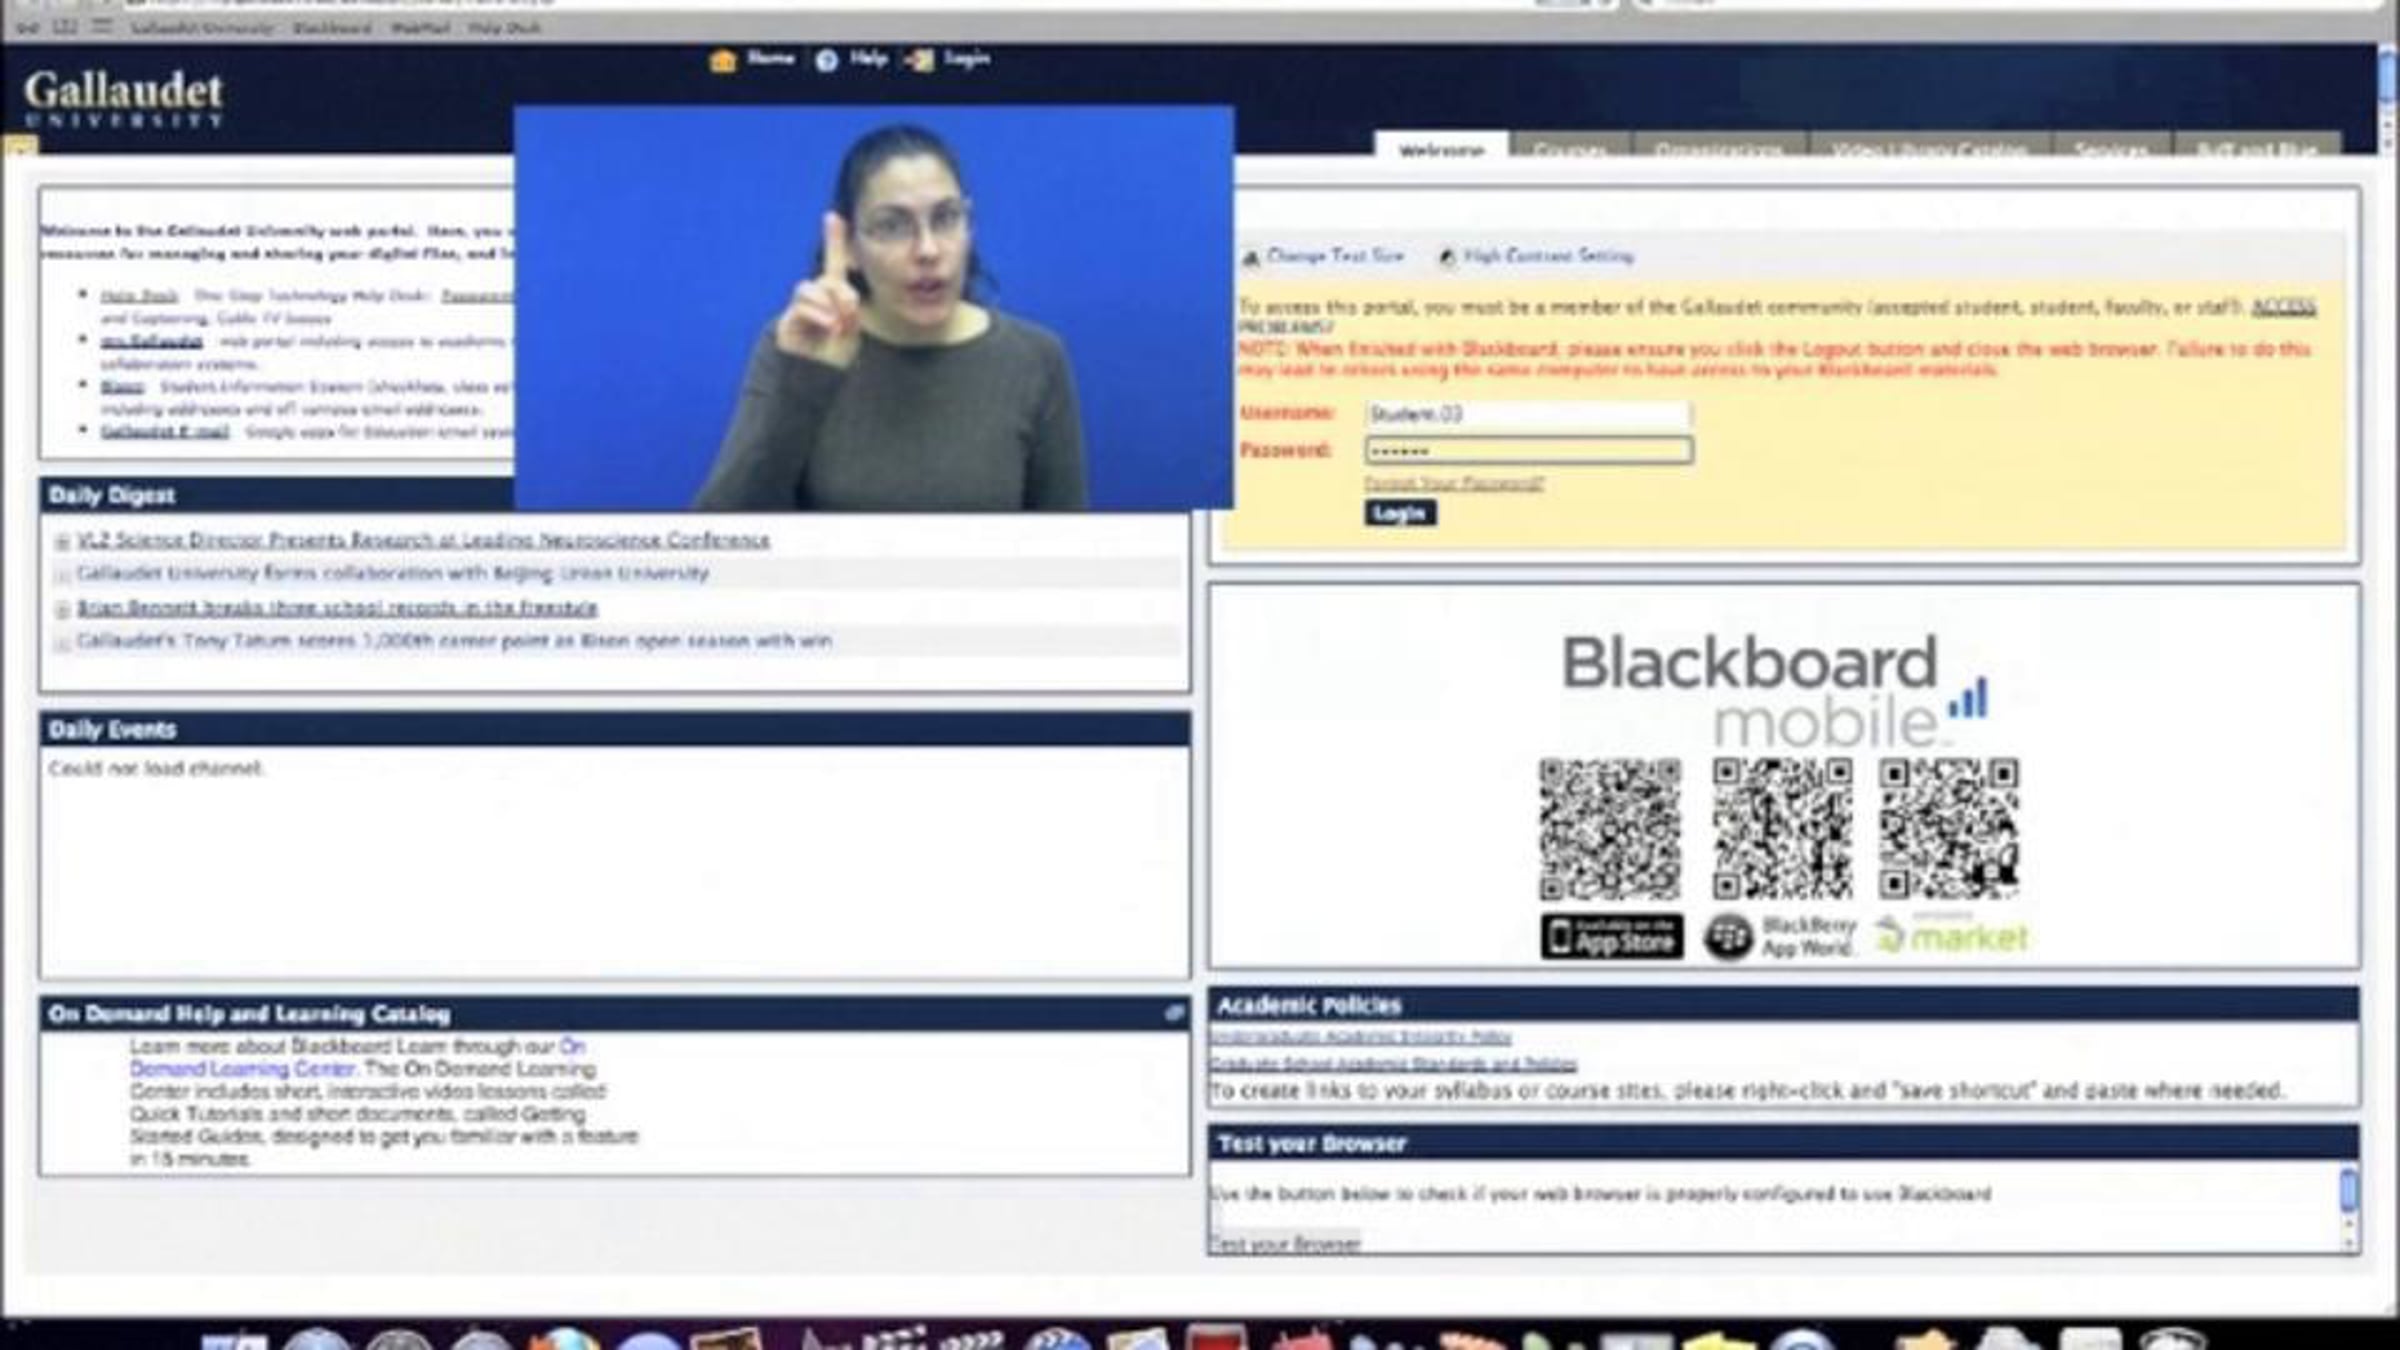
Task: Open the Tony Tatum 1,000th point headline
Action: pos(454,640)
